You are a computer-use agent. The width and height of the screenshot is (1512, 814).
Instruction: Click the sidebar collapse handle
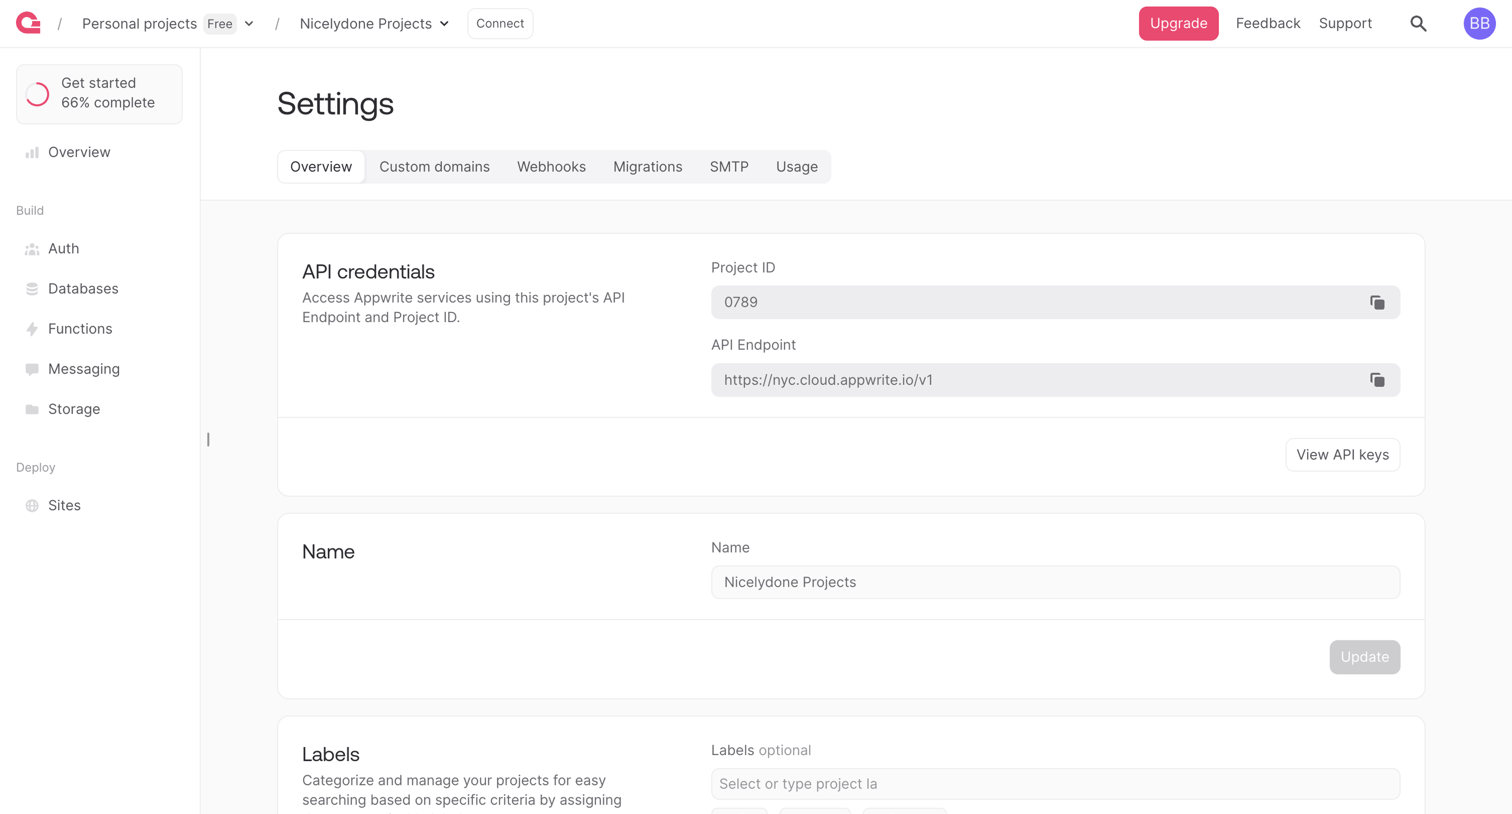point(208,439)
